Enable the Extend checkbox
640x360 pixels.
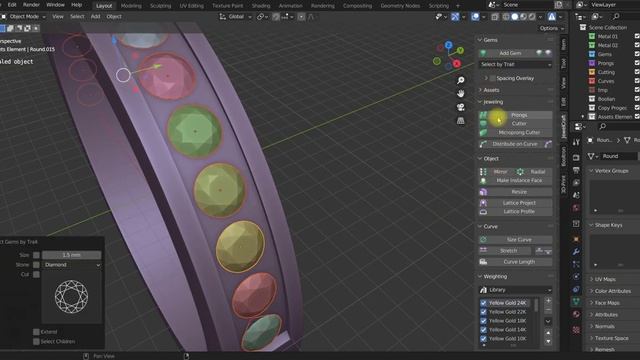pyautogui.click(x=36, y=332)
